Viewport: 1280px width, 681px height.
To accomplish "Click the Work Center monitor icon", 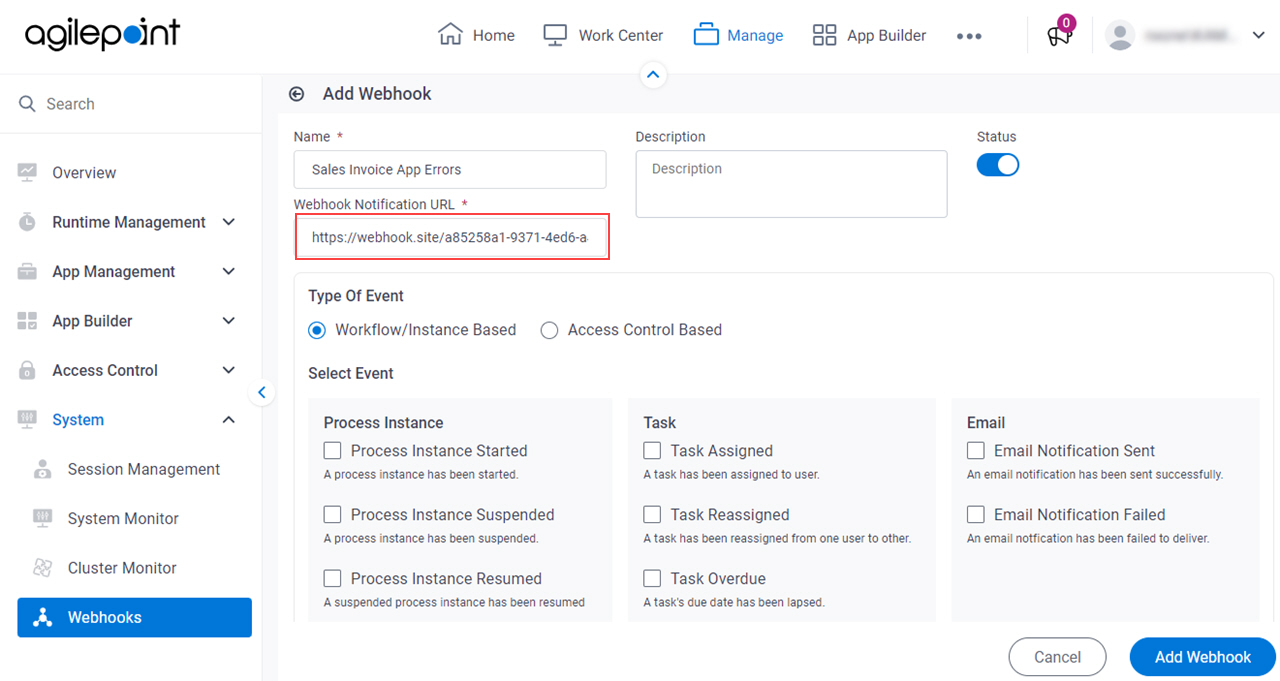I will point(555,35).
